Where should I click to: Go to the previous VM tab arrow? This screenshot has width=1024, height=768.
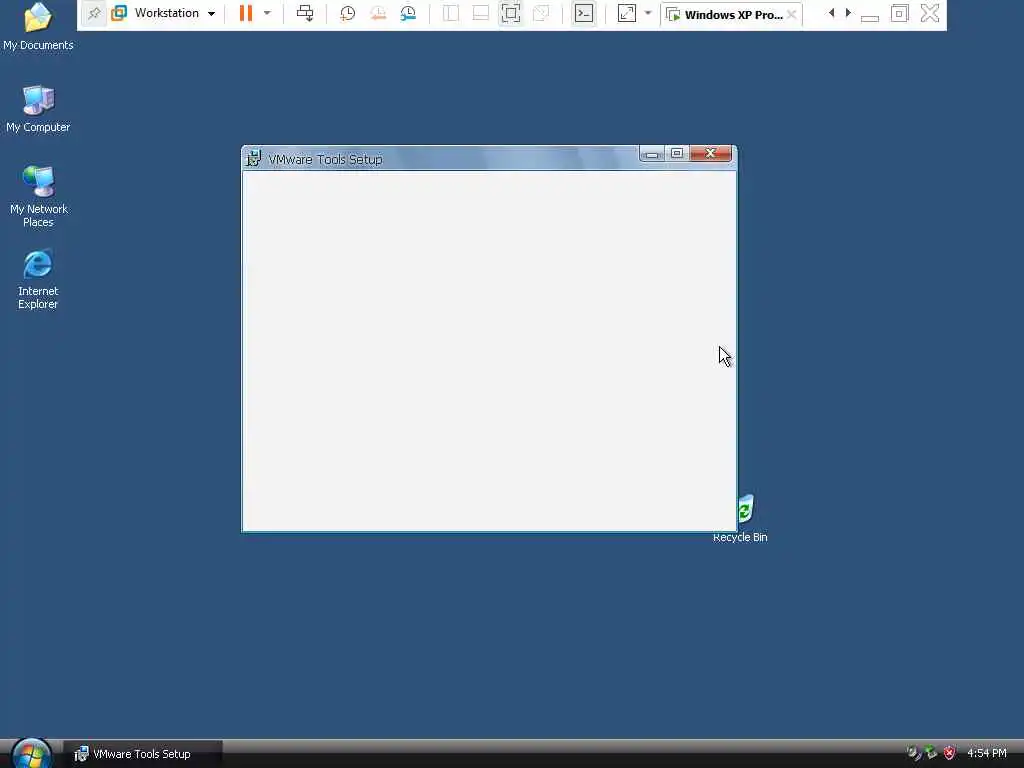[831, 13]
